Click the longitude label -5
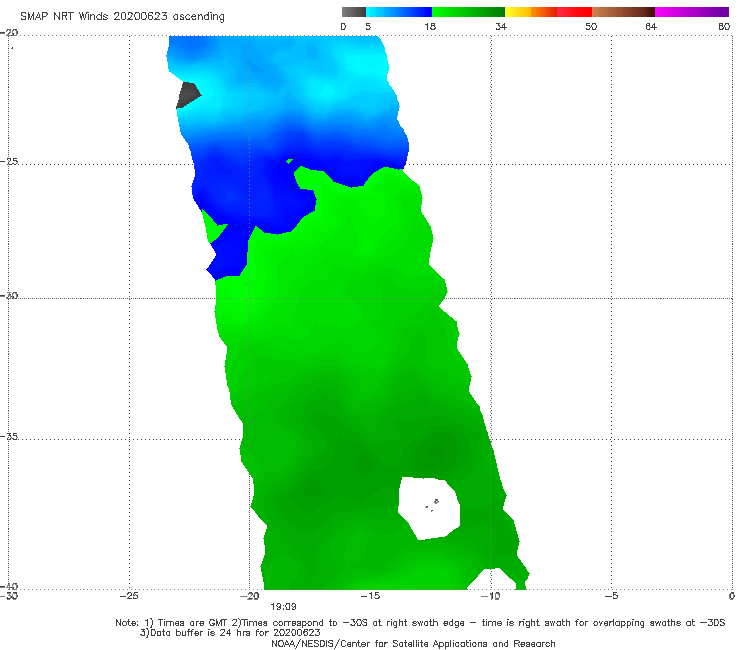This screenshot has height=650, width=740. coord(611,596)
